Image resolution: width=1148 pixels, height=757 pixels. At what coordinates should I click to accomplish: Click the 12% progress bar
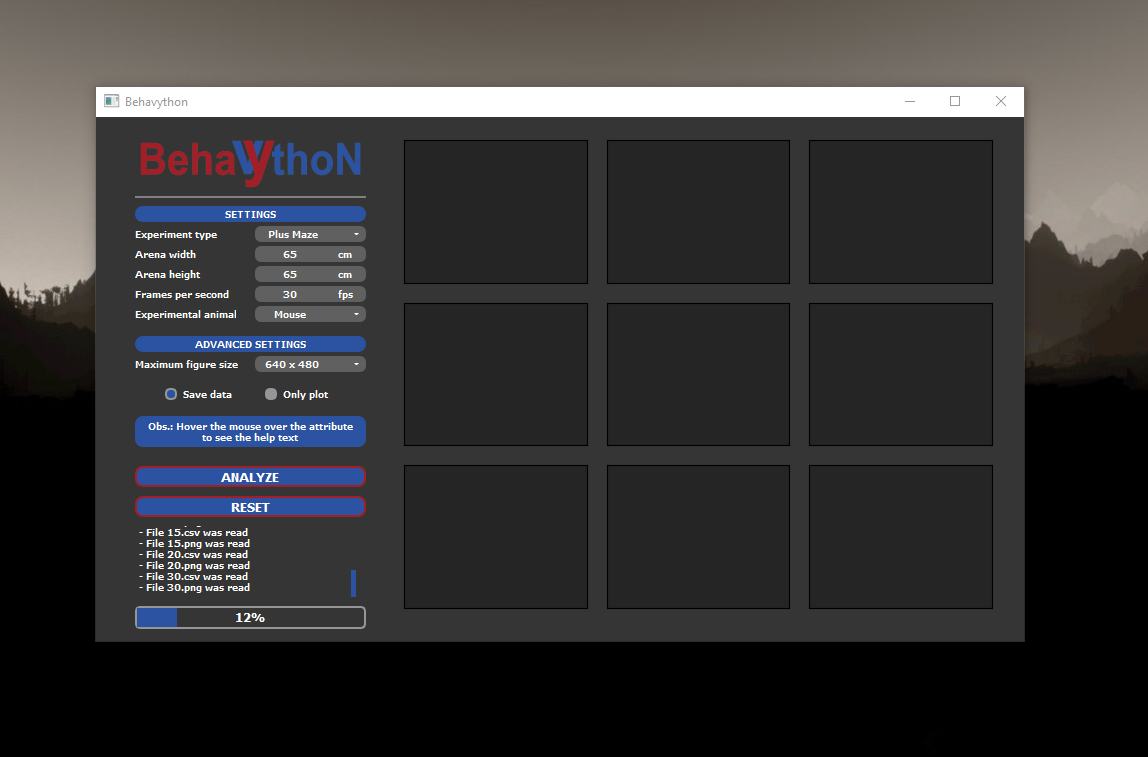[x=250, y=618]
